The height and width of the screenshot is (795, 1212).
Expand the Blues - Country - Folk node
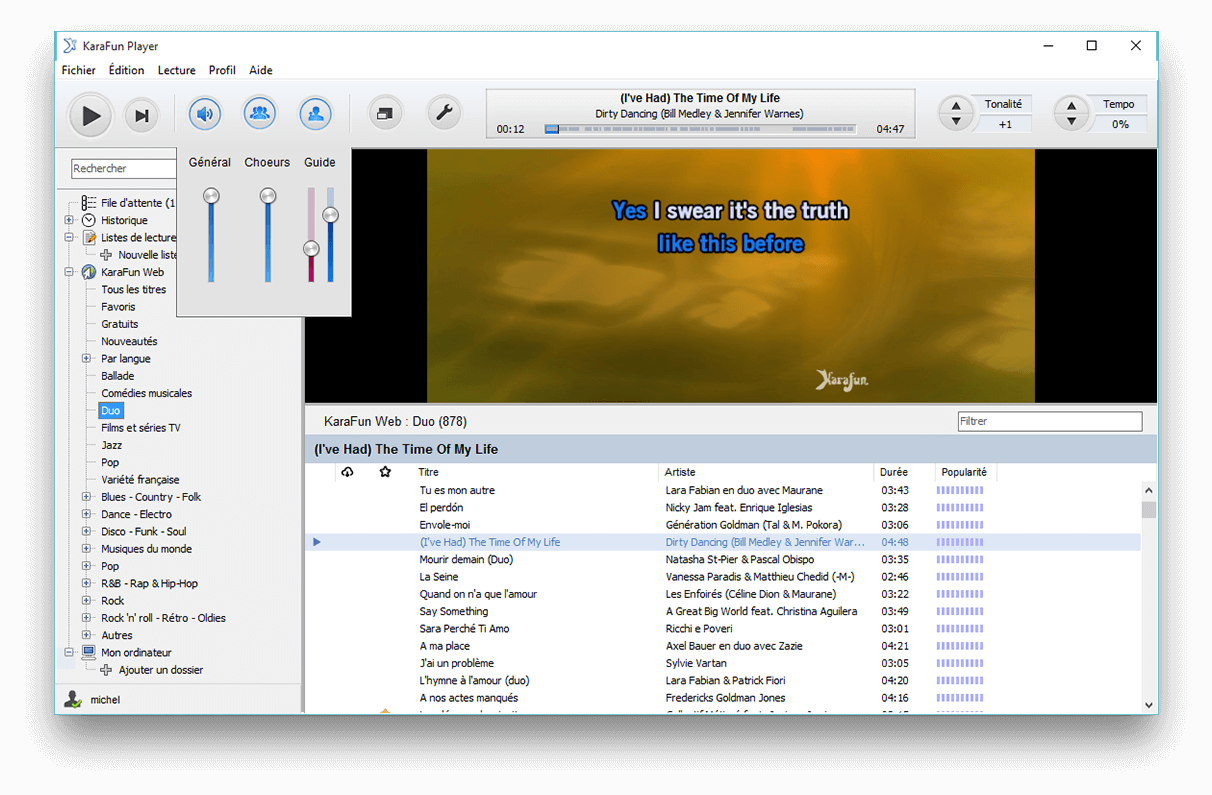(87, 497)
